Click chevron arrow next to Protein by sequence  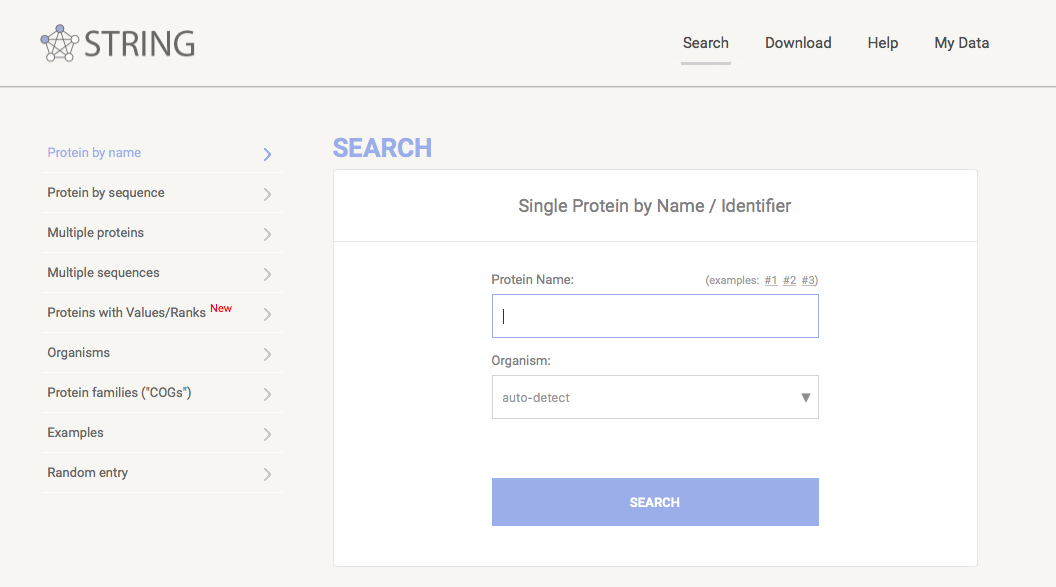[x=267, y=194]
